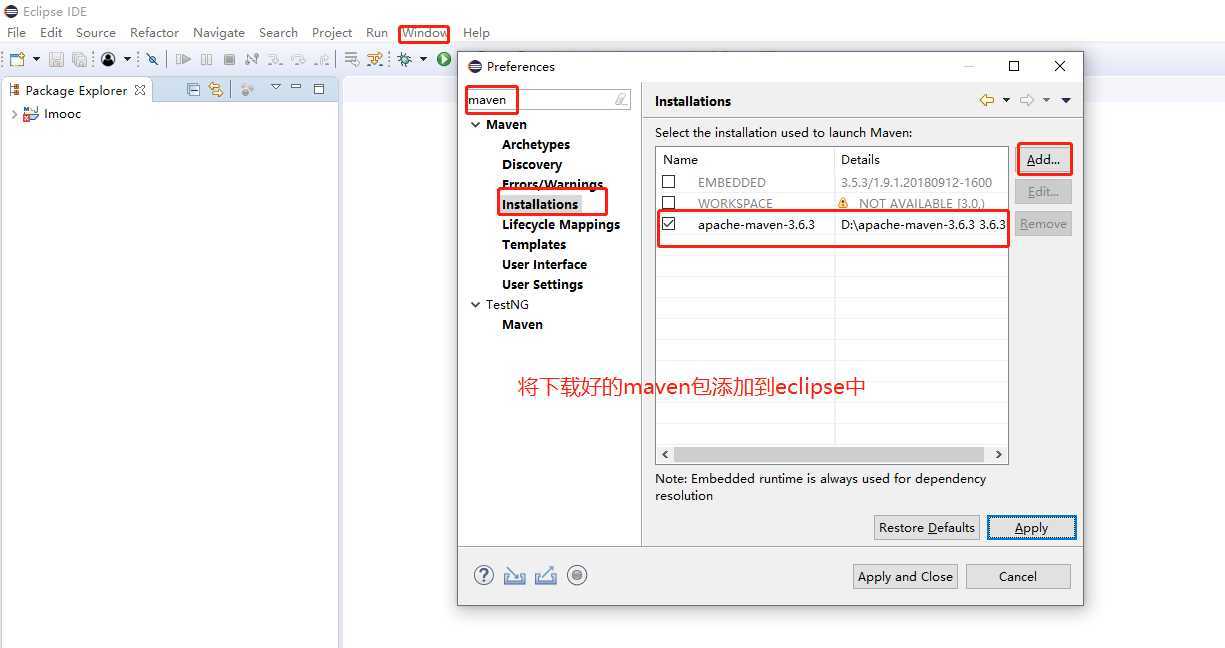Click Apply and Close button
Image resolution: width=1225 pixels, height=648 pixels.
pyautogui.click(x=905, y=576)
